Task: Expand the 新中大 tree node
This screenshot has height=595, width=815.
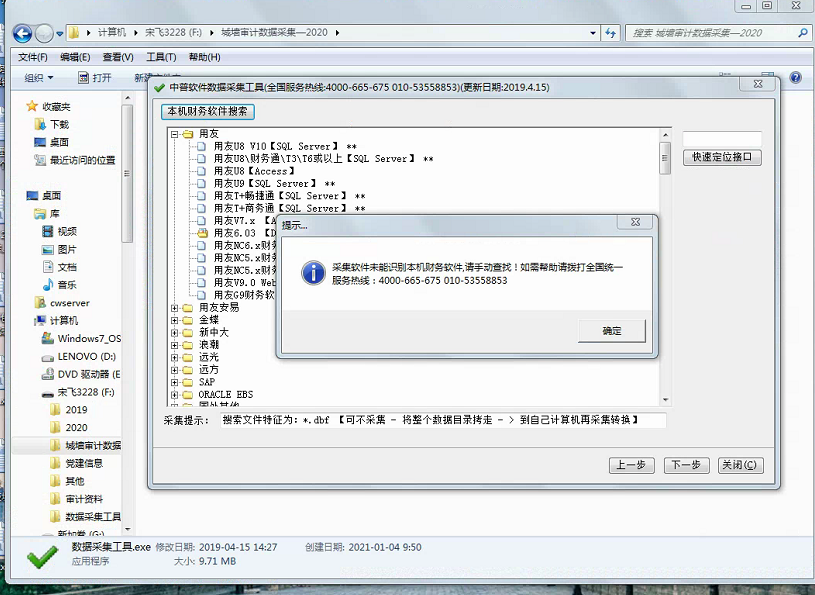Action: 175,333
